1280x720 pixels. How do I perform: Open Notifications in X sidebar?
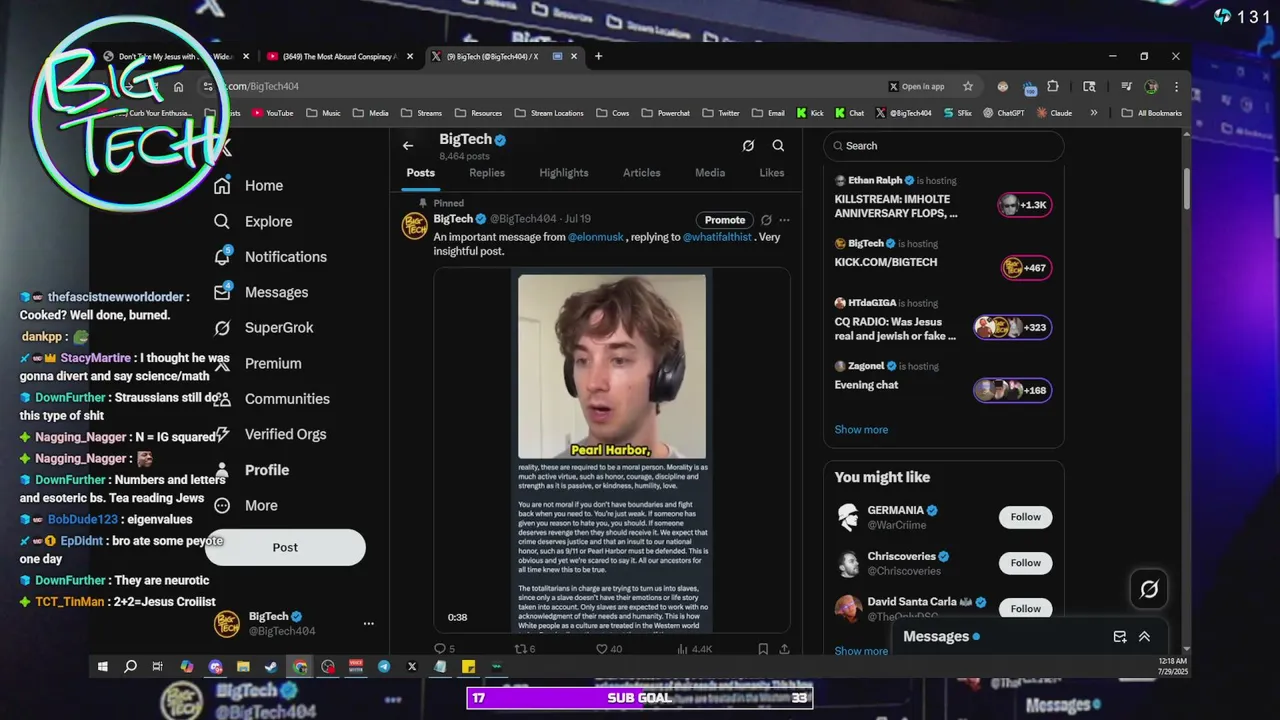270,257
